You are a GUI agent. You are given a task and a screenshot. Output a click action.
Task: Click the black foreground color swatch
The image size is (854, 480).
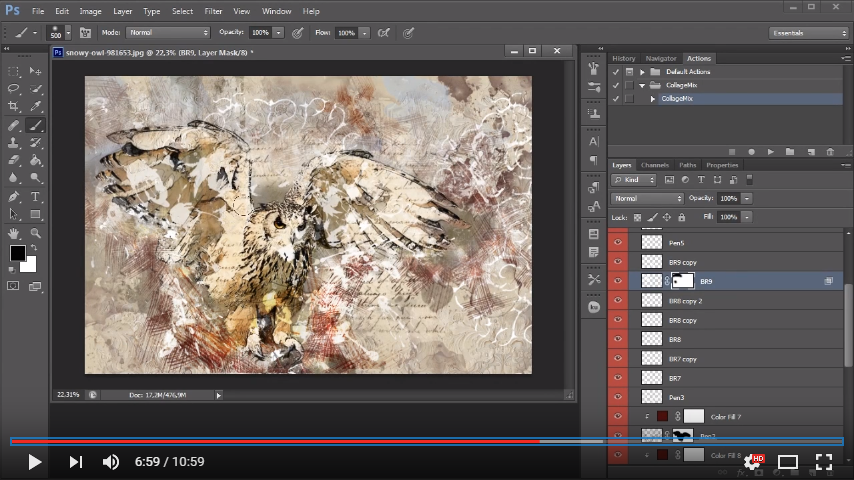pos(18,253)
